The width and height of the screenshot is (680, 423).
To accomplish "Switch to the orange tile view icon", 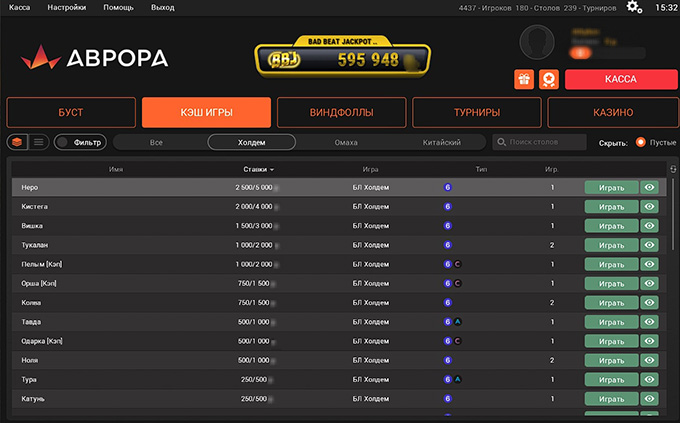I will (17, 142).
